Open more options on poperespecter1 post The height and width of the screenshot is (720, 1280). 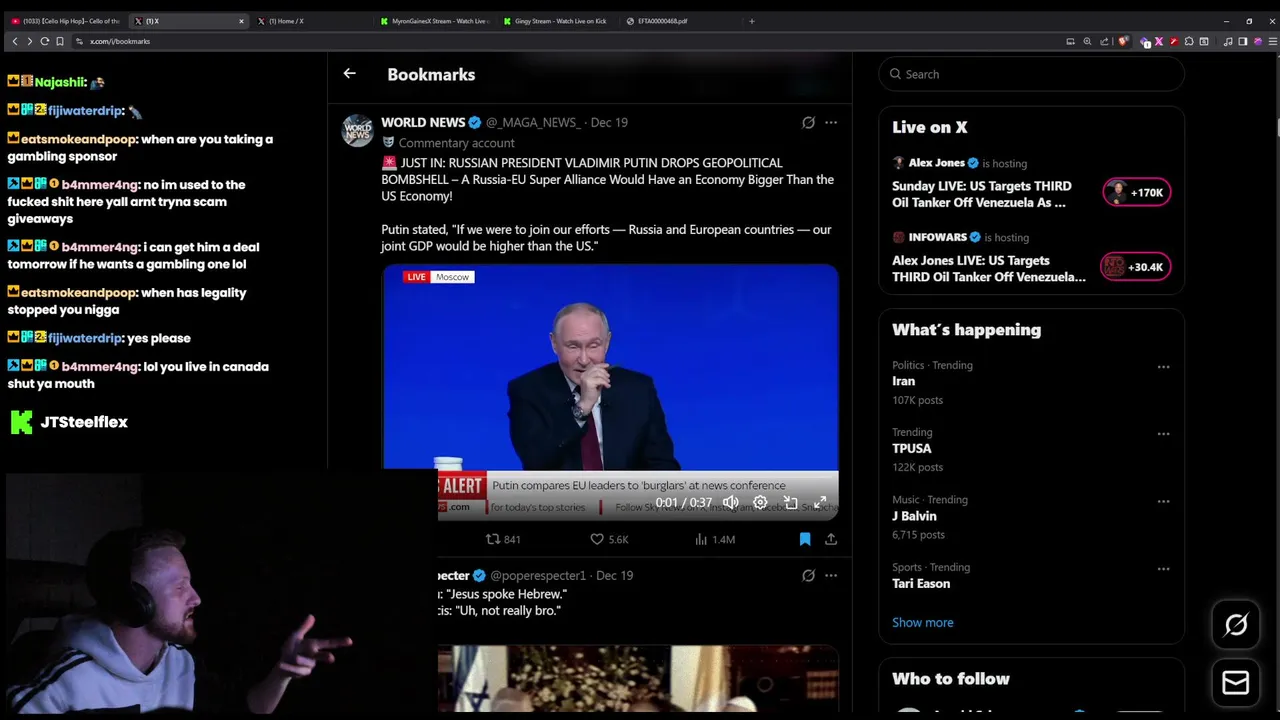pos(830,576)
